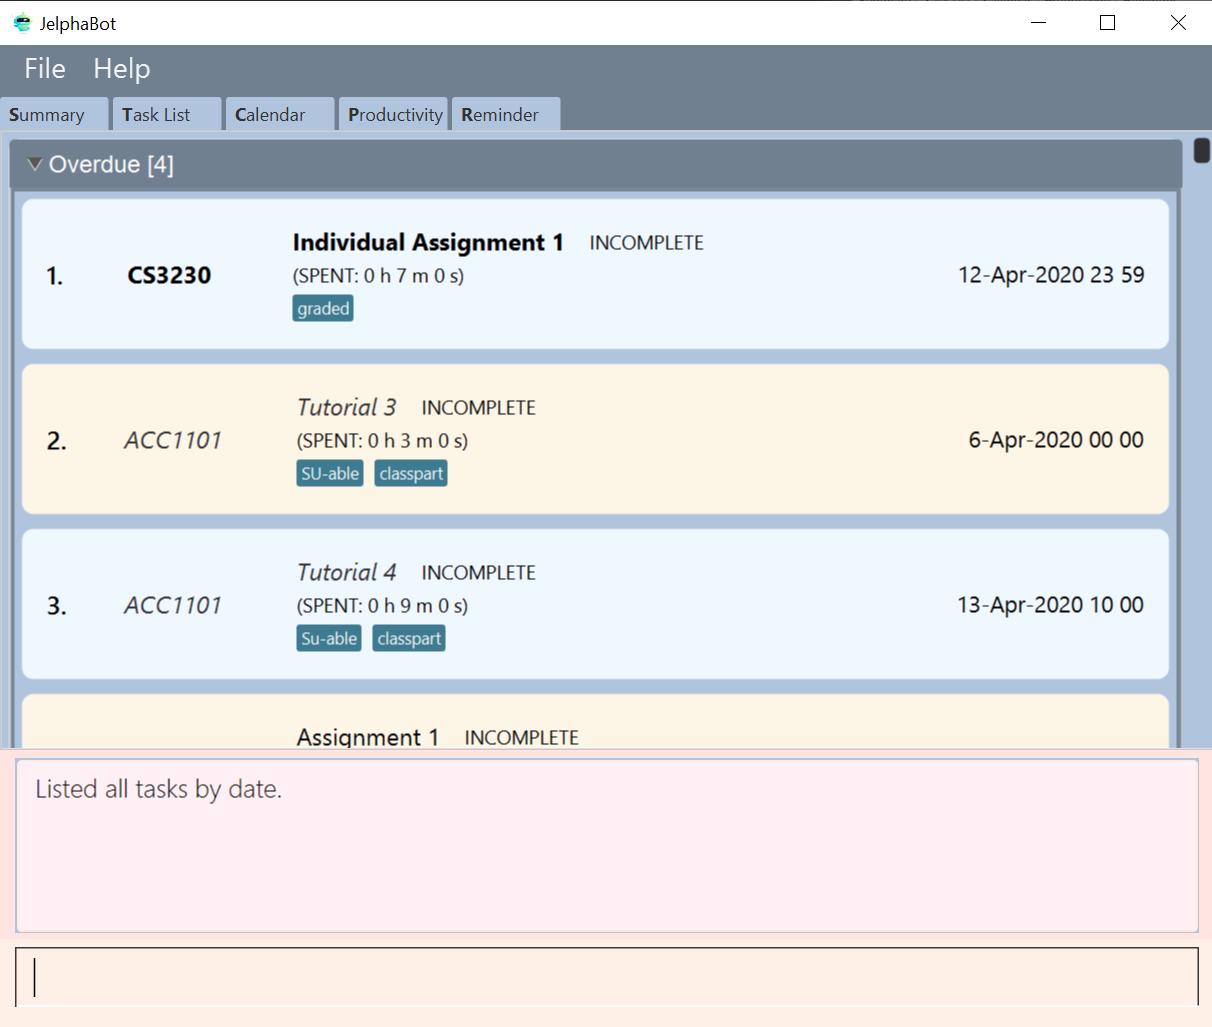Click the vertical scrollbar thumb of task list
The width and height of the screenshot is (1212, 1027).
1202,151
